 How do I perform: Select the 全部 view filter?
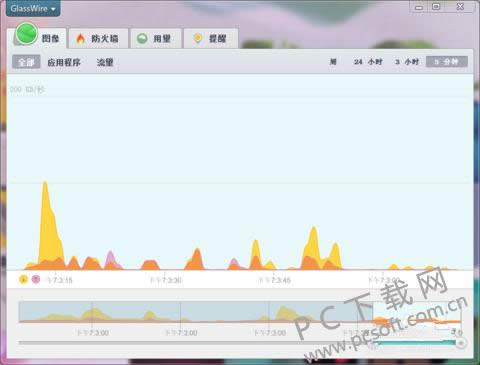pos(26,62)
